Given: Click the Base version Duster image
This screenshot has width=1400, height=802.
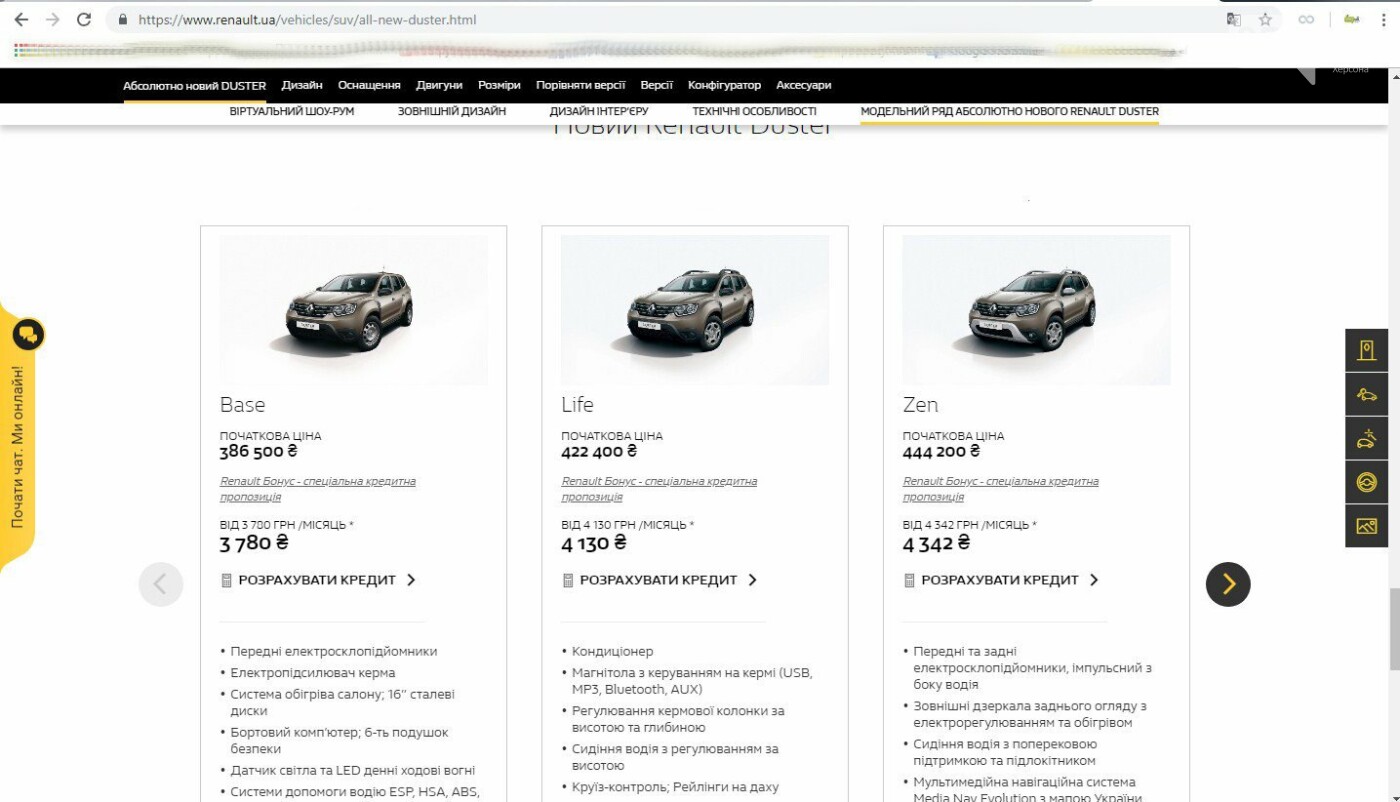Looking at the screenshot, I should [354, 310].
